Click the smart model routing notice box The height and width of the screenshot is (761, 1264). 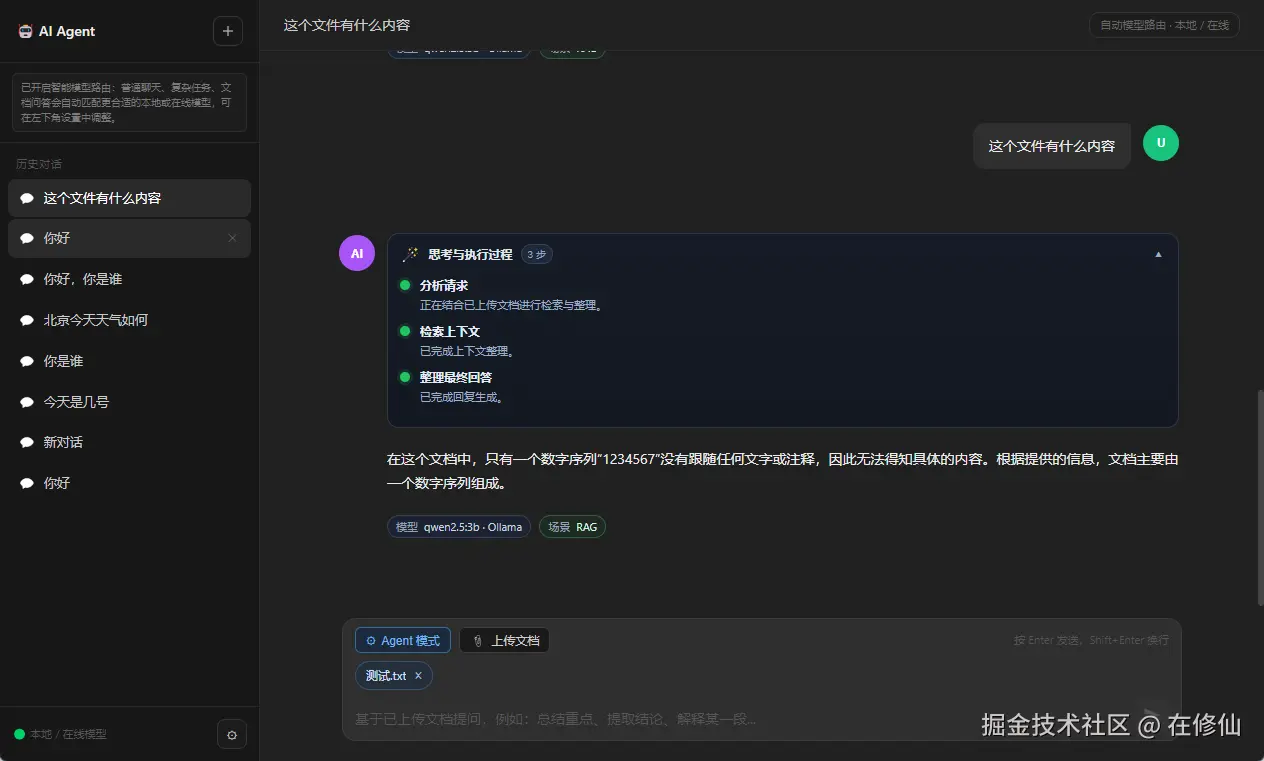(x=129, y=102)
